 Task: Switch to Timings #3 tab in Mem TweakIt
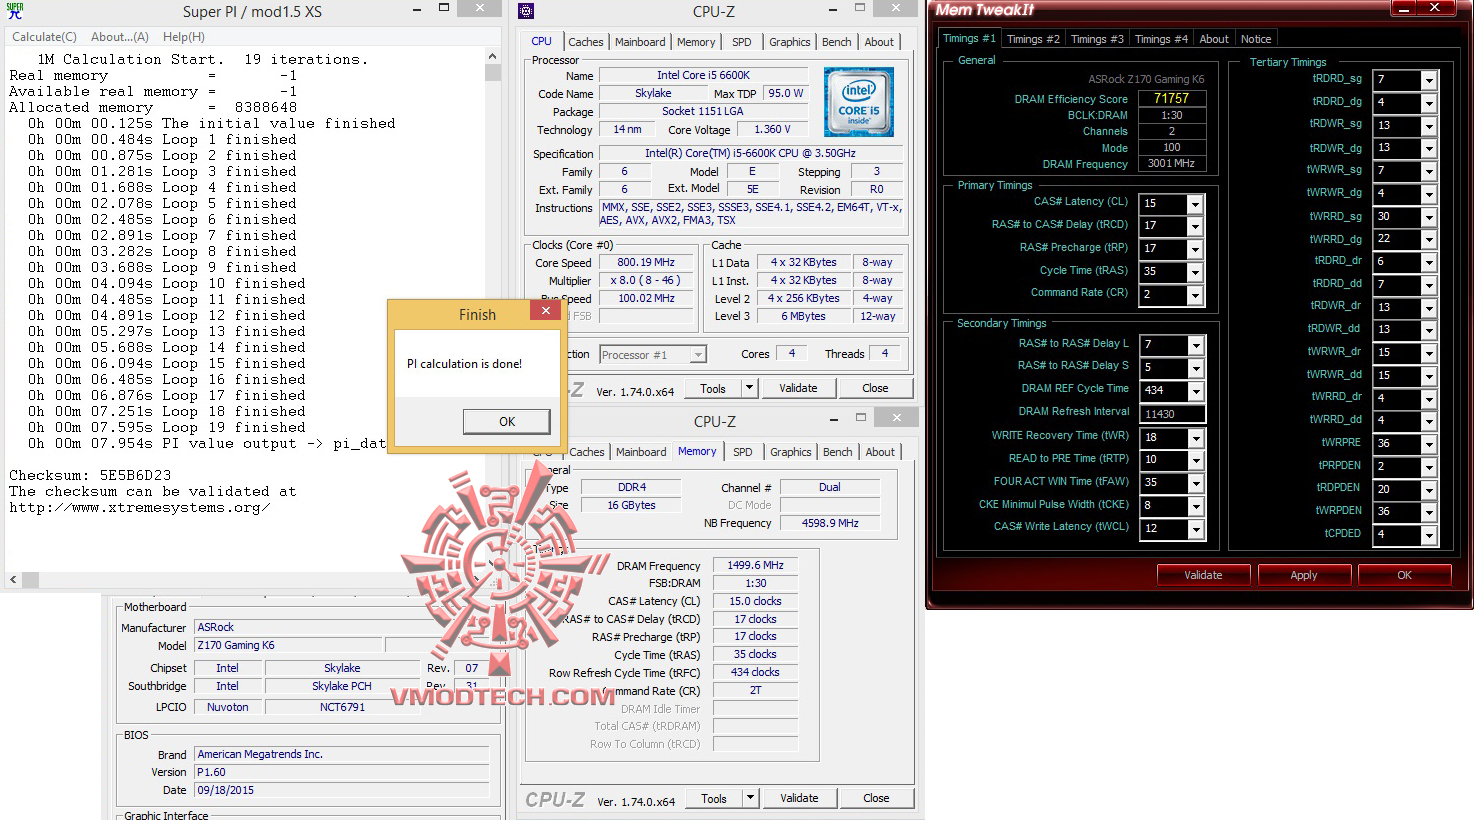[1097, 39]
